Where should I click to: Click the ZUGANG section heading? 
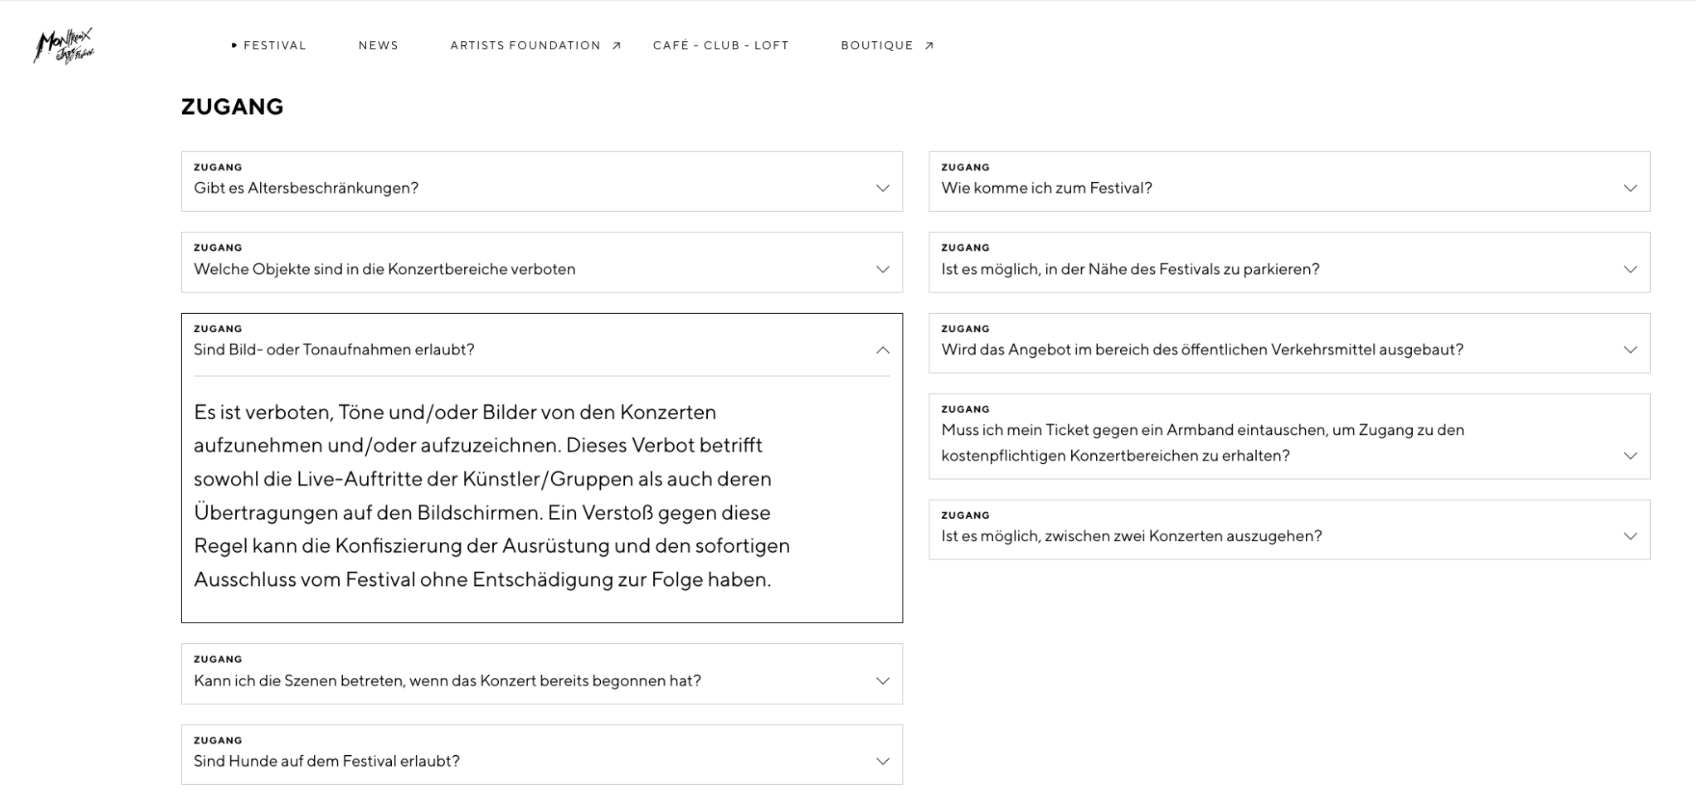click(x=232, y=107)
